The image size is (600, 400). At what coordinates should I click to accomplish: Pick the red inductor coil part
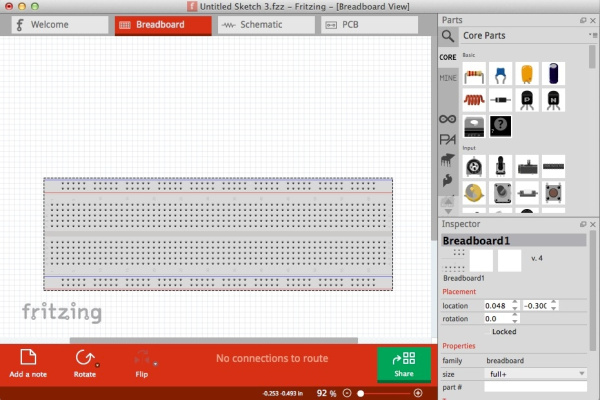(x=474, y=100)
